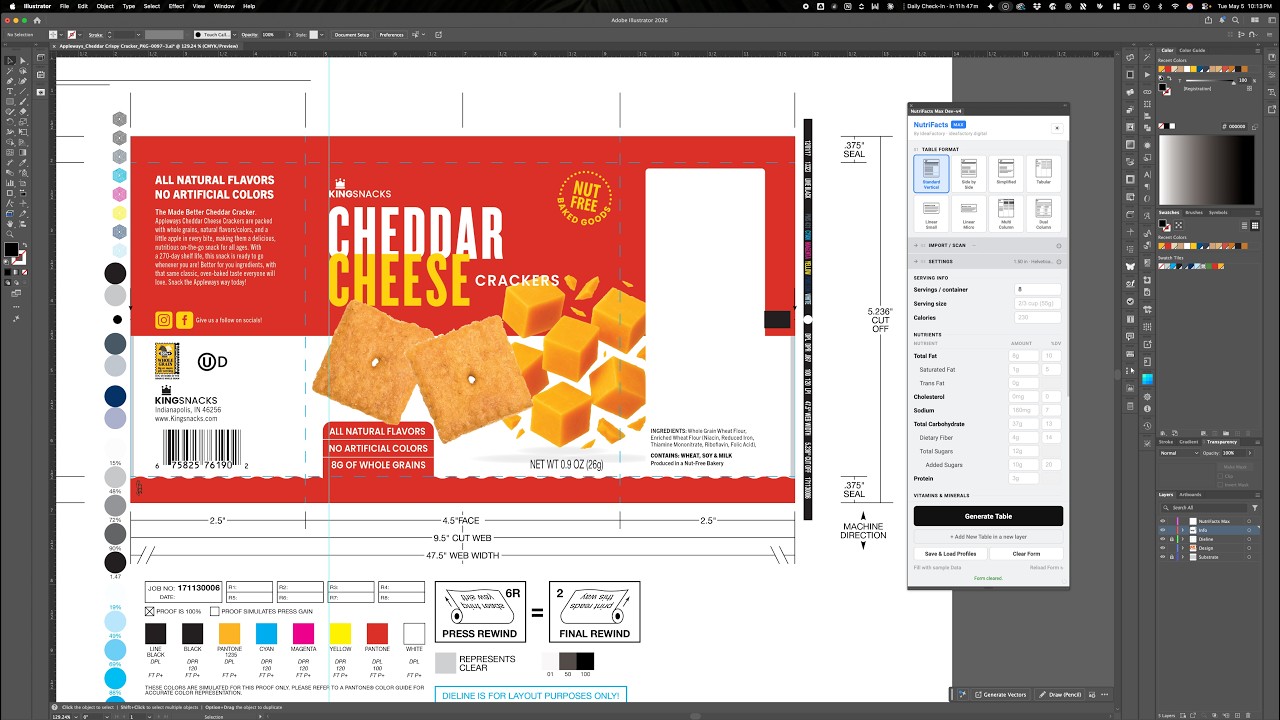Click the target circle for Info layer
The height and width of the screenshot is (720, 1280).
coord(1250,530)
